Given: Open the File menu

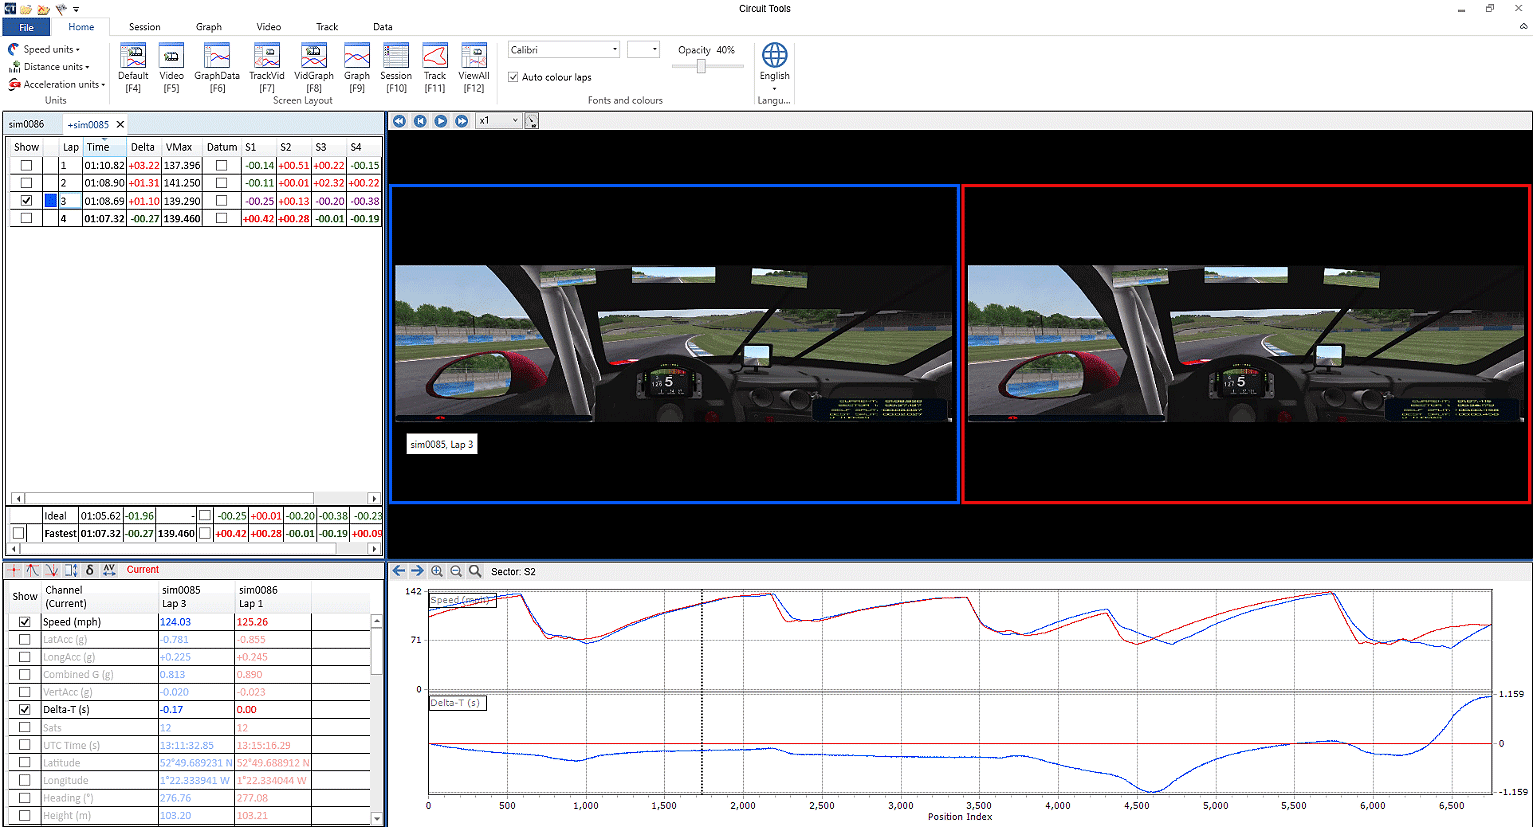Looking at the screenshot, I should [x=26, y=27].
